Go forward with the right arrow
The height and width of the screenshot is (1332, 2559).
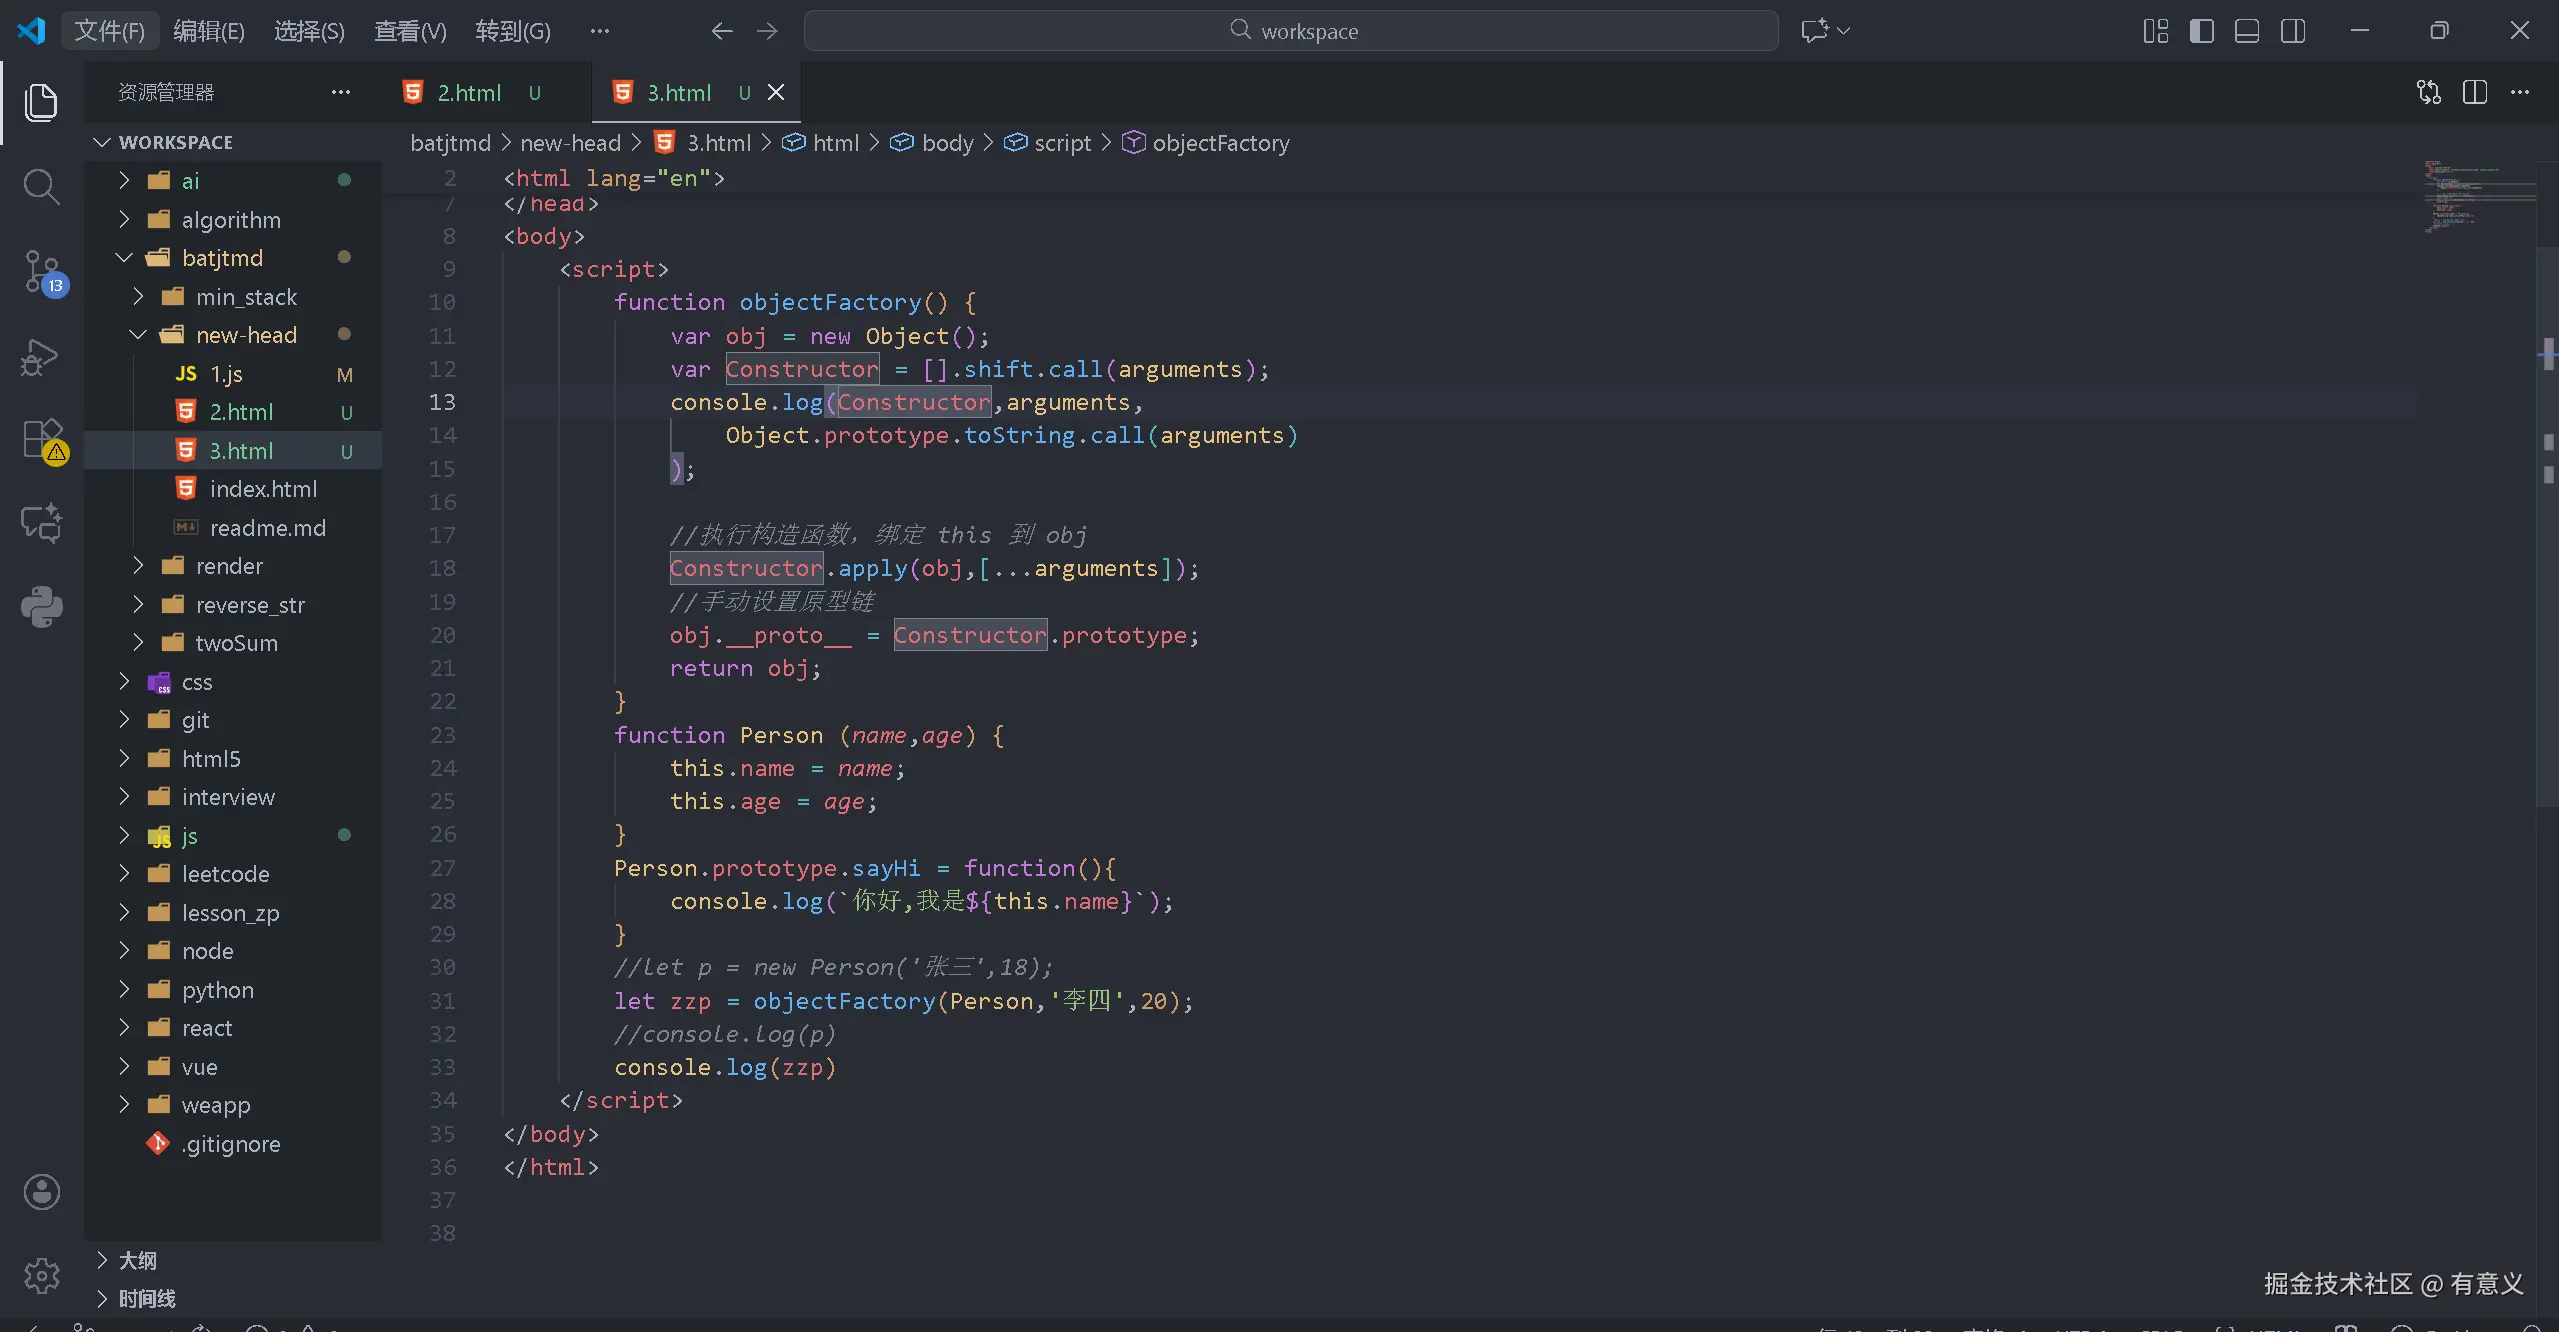[x=767, y=31]
